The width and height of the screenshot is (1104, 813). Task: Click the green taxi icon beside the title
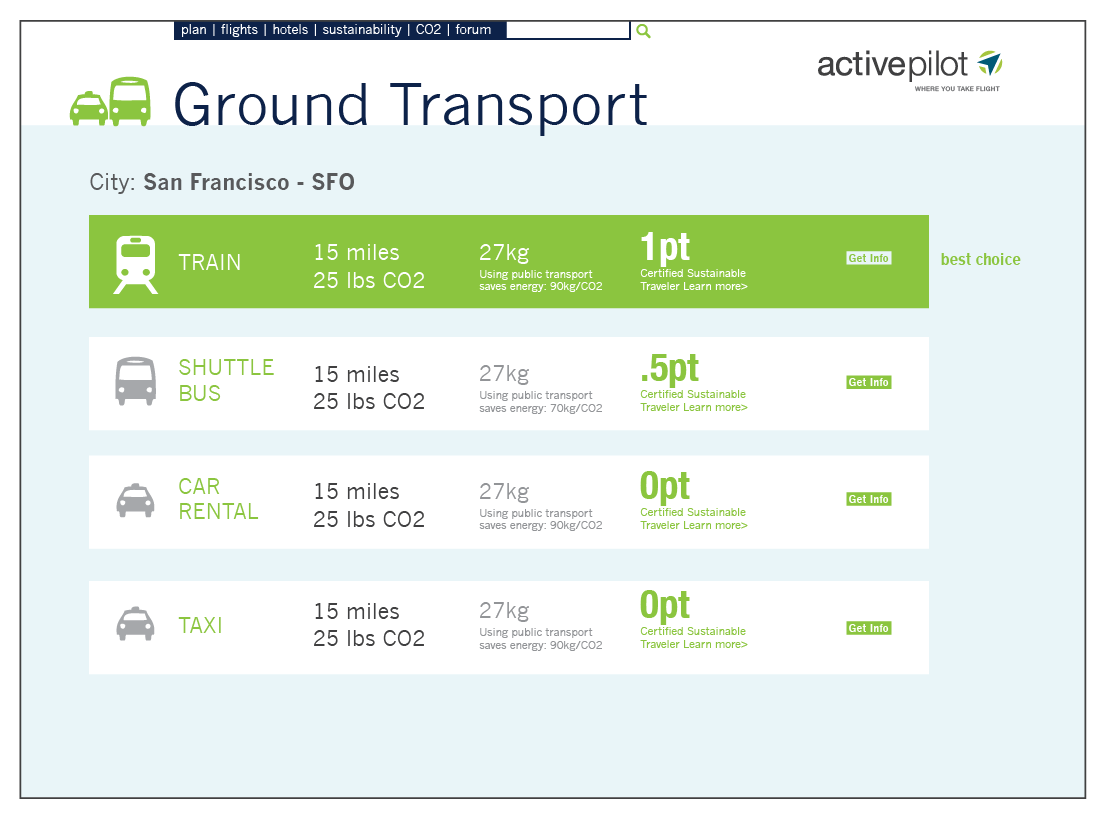pyautogui.click(x=89, y=108)
